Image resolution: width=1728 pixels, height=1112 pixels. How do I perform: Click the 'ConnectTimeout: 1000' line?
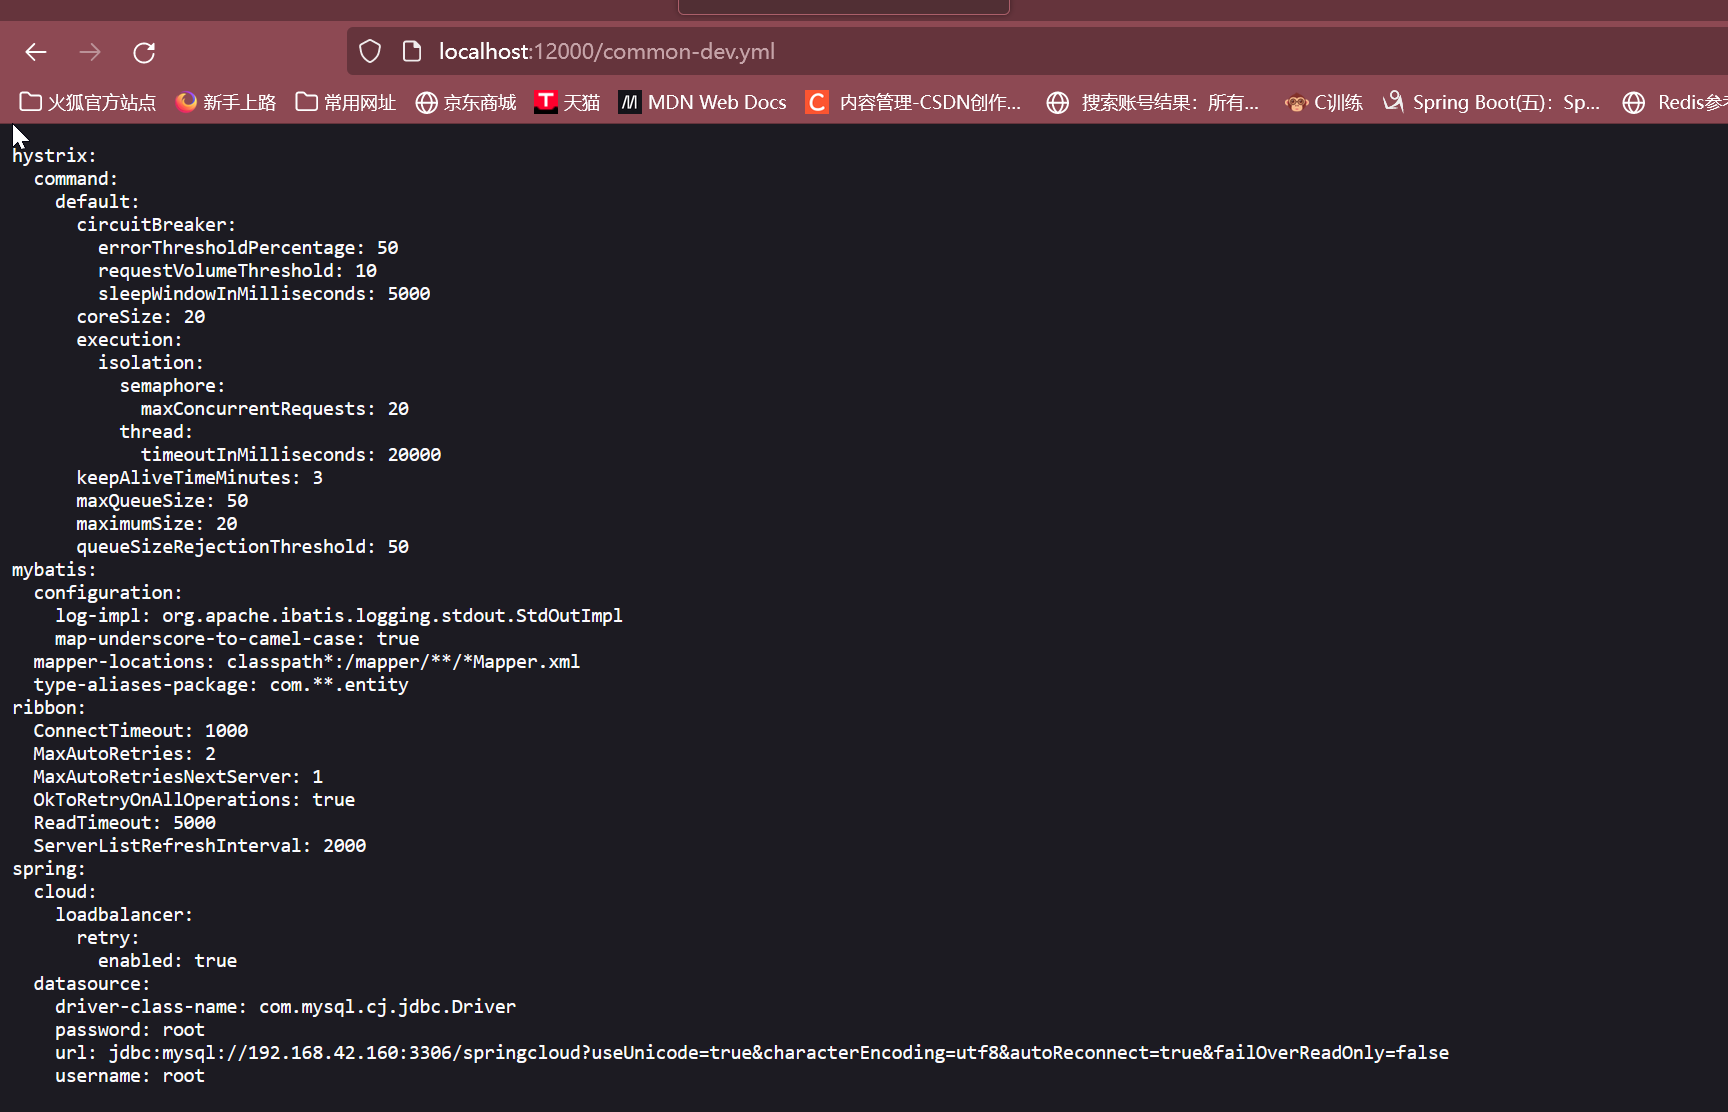pos(141,731)
